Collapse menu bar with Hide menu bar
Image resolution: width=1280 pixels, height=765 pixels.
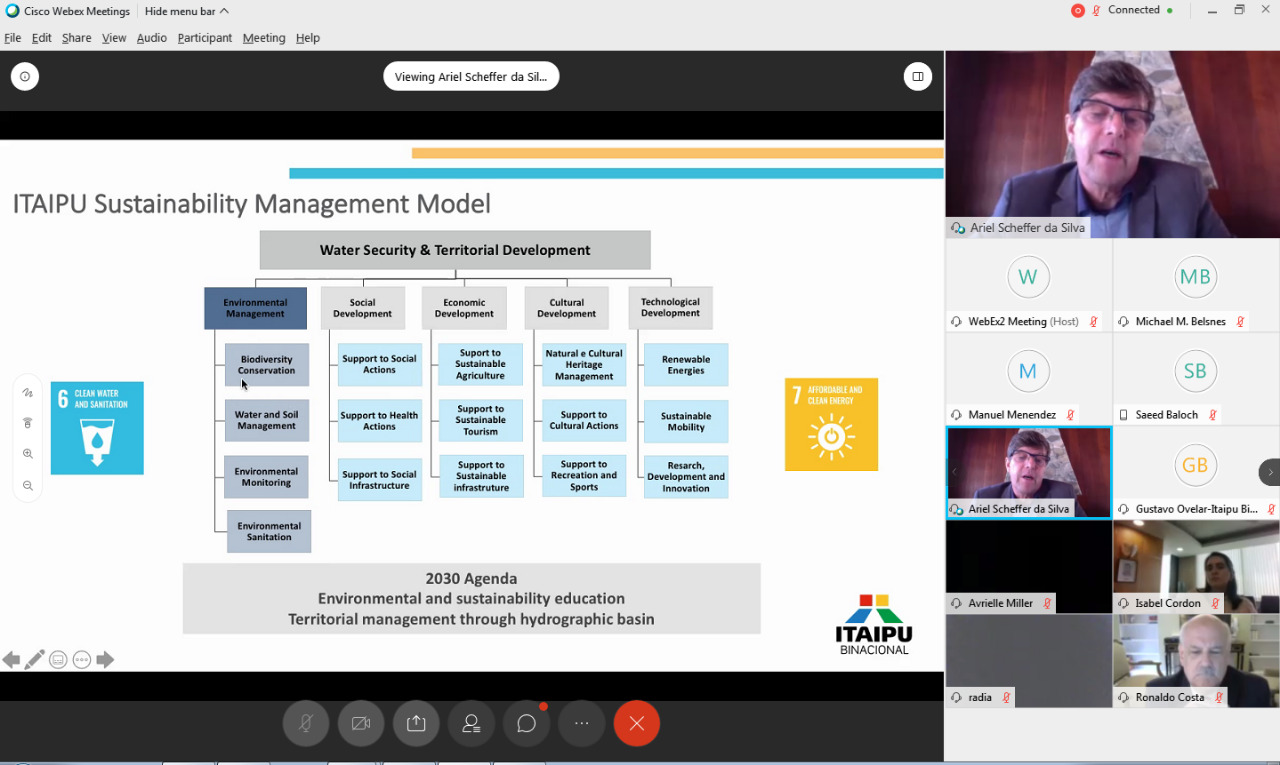[186, 11]
